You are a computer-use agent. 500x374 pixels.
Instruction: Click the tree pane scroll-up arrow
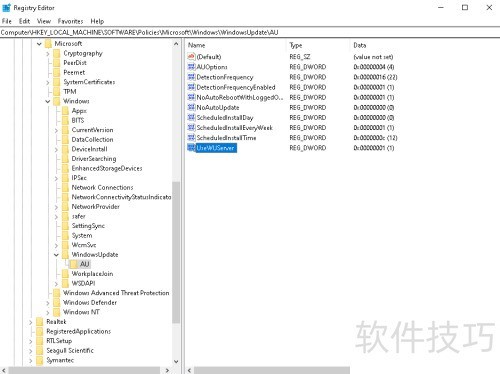pos(176,44)
